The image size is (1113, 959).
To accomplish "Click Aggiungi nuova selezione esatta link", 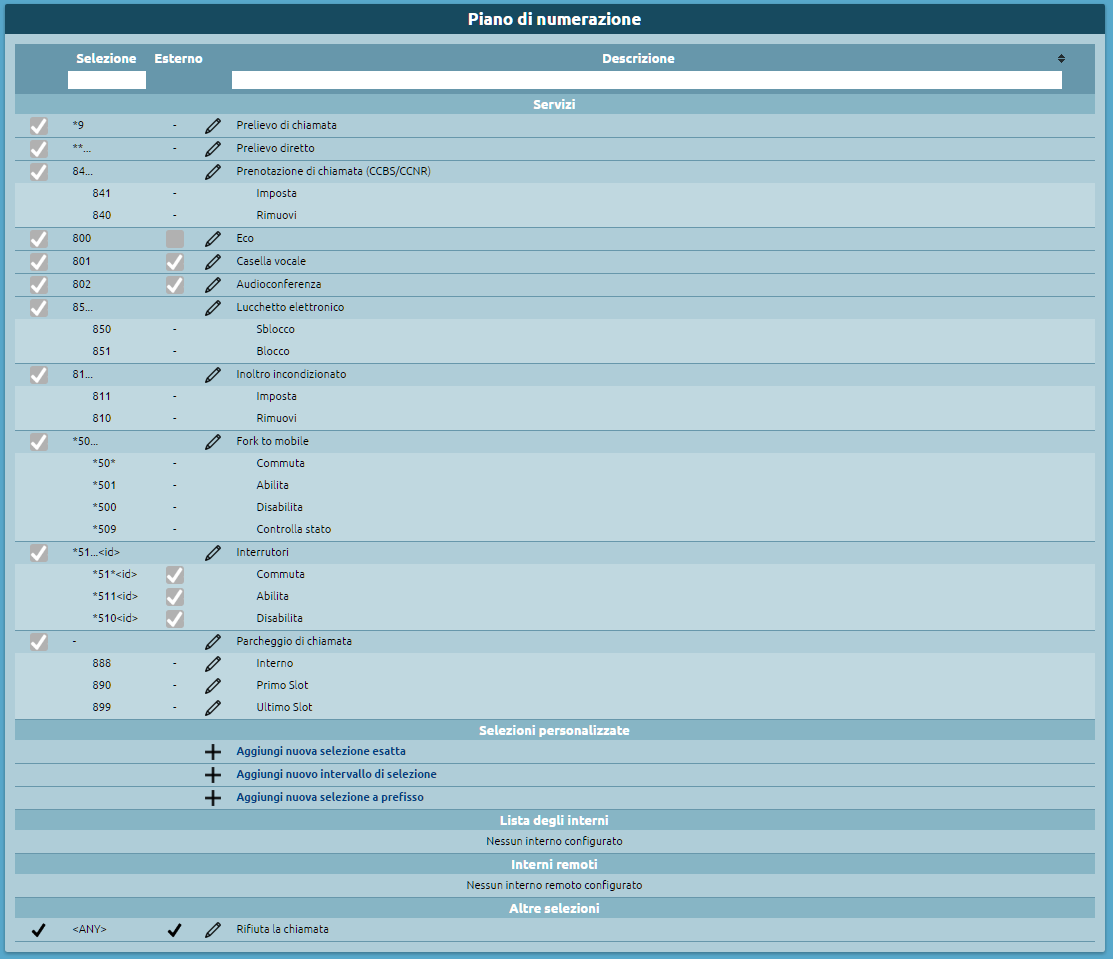I will point(321,751).
